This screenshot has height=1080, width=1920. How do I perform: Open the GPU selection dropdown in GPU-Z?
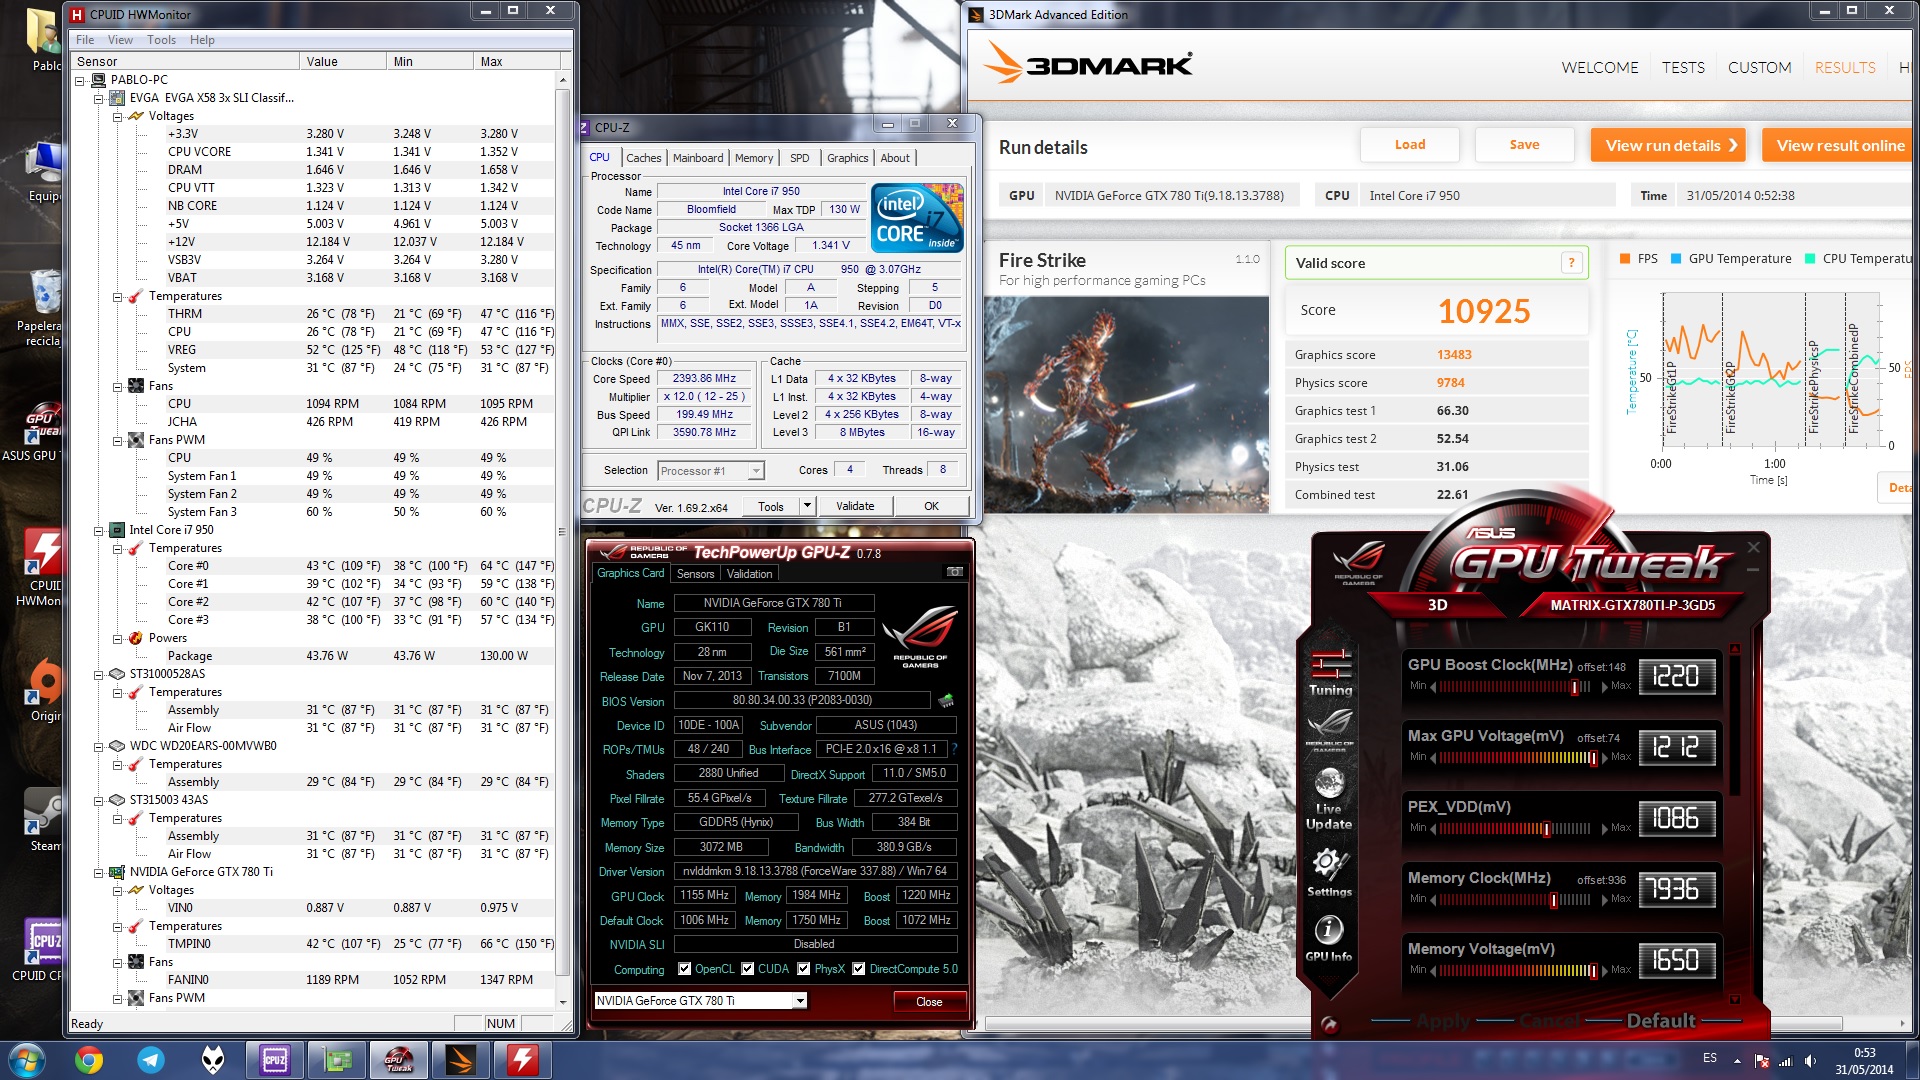tap(799, 1001)
